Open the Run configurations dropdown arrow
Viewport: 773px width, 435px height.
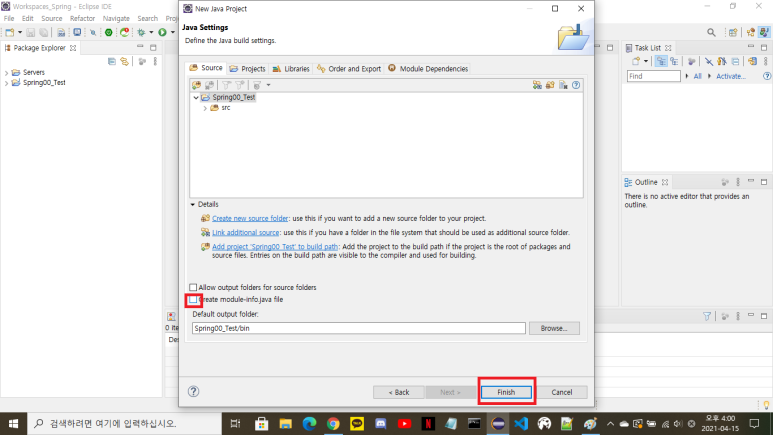[173, 33]
